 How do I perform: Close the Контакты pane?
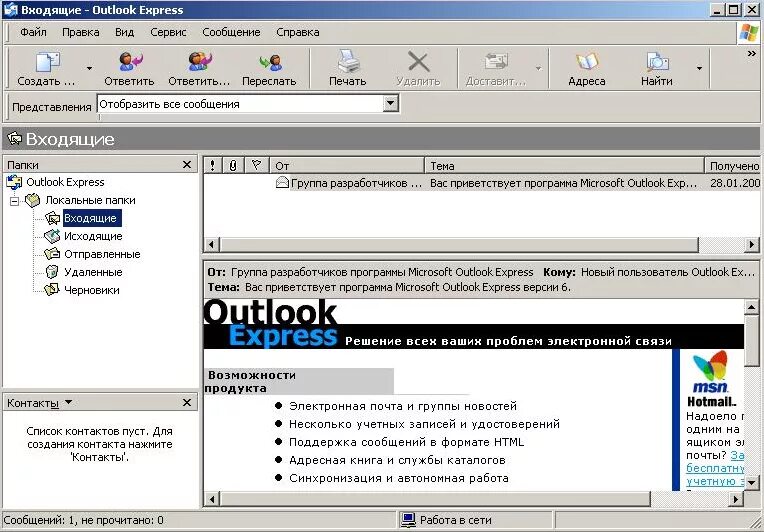pyautogui.click(x=187, y=402)
